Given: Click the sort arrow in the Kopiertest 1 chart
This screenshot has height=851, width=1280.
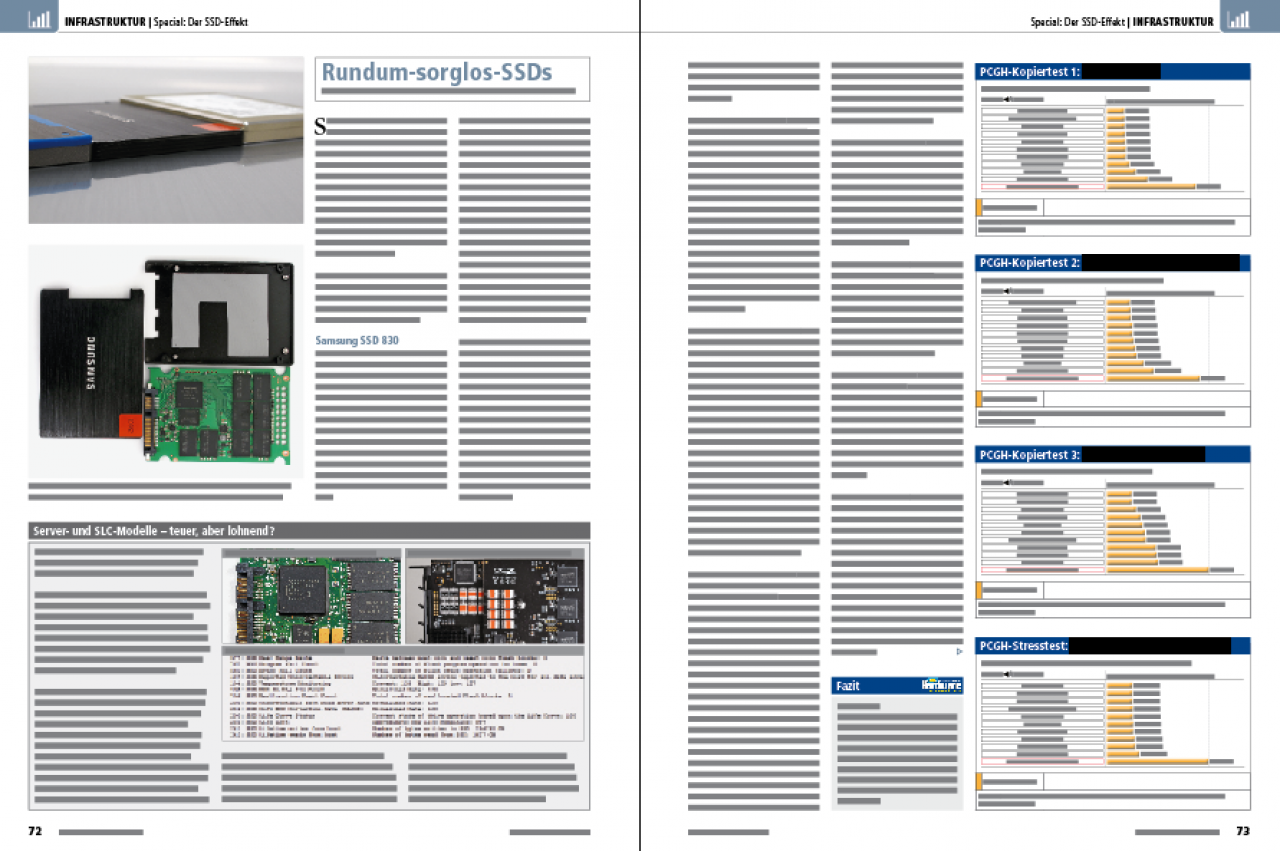Looking at the screenshot, I should point(1006,100).
